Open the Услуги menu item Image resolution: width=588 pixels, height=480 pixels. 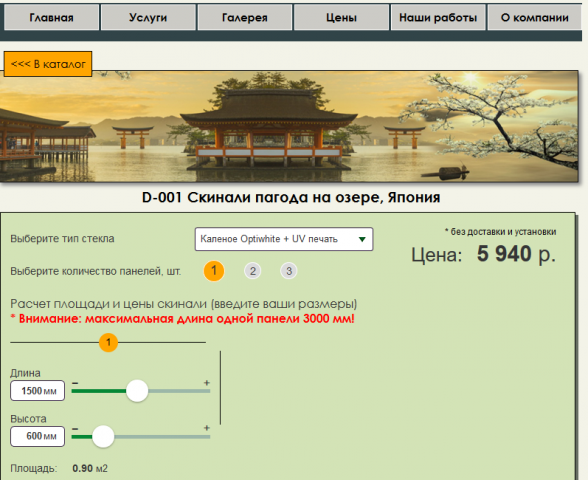pyautogui.click(x=148, y=17)
